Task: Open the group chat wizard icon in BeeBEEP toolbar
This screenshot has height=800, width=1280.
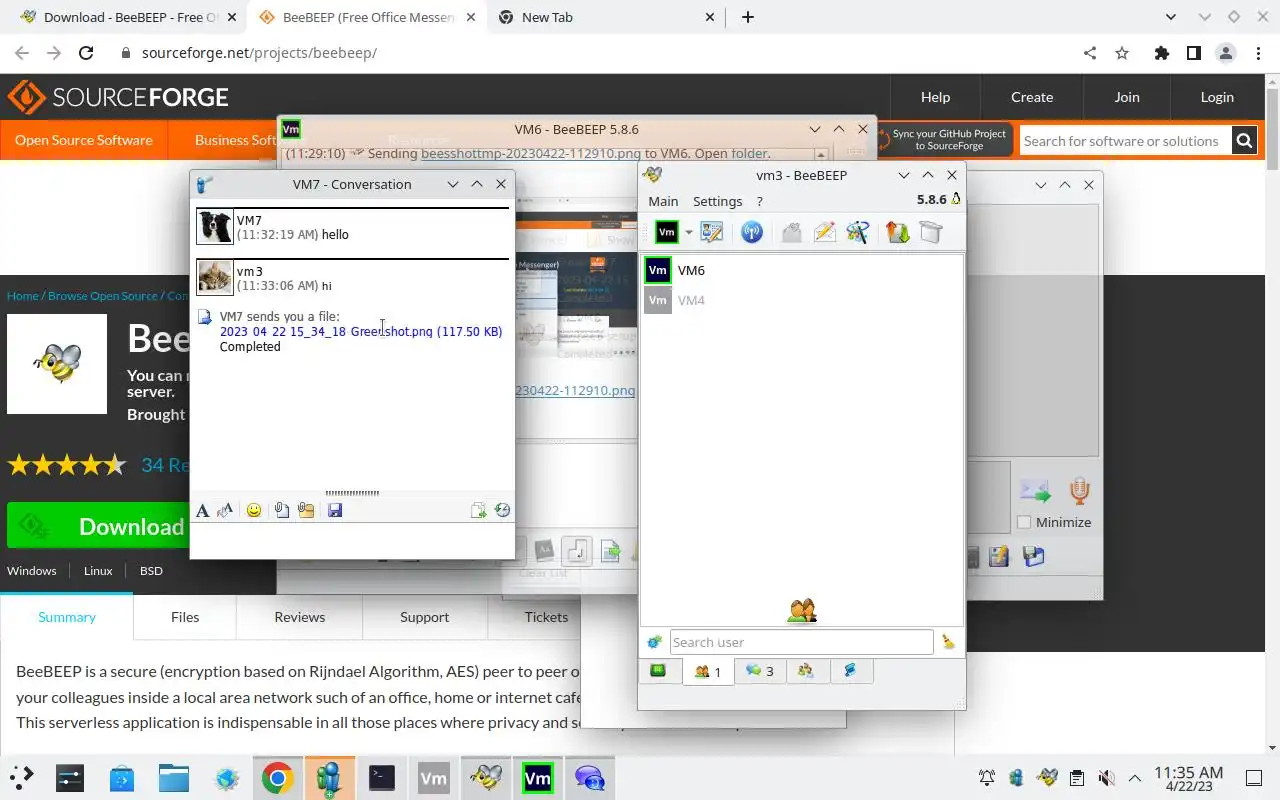Action: pyautogui.click(x=858, y=232)
